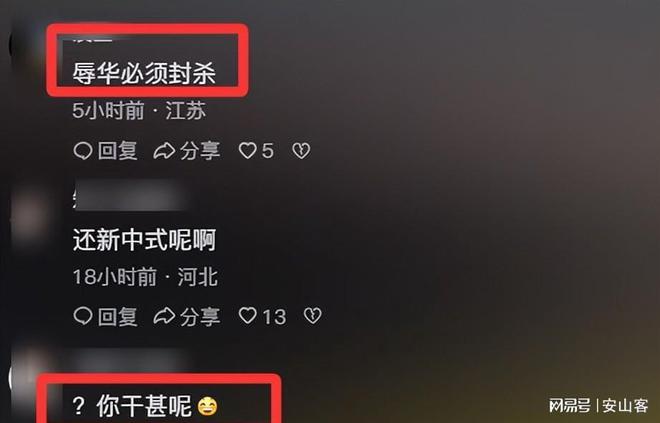
Task: Click 回复 under the 江苏 comment
Action: [x=117, y=151]
